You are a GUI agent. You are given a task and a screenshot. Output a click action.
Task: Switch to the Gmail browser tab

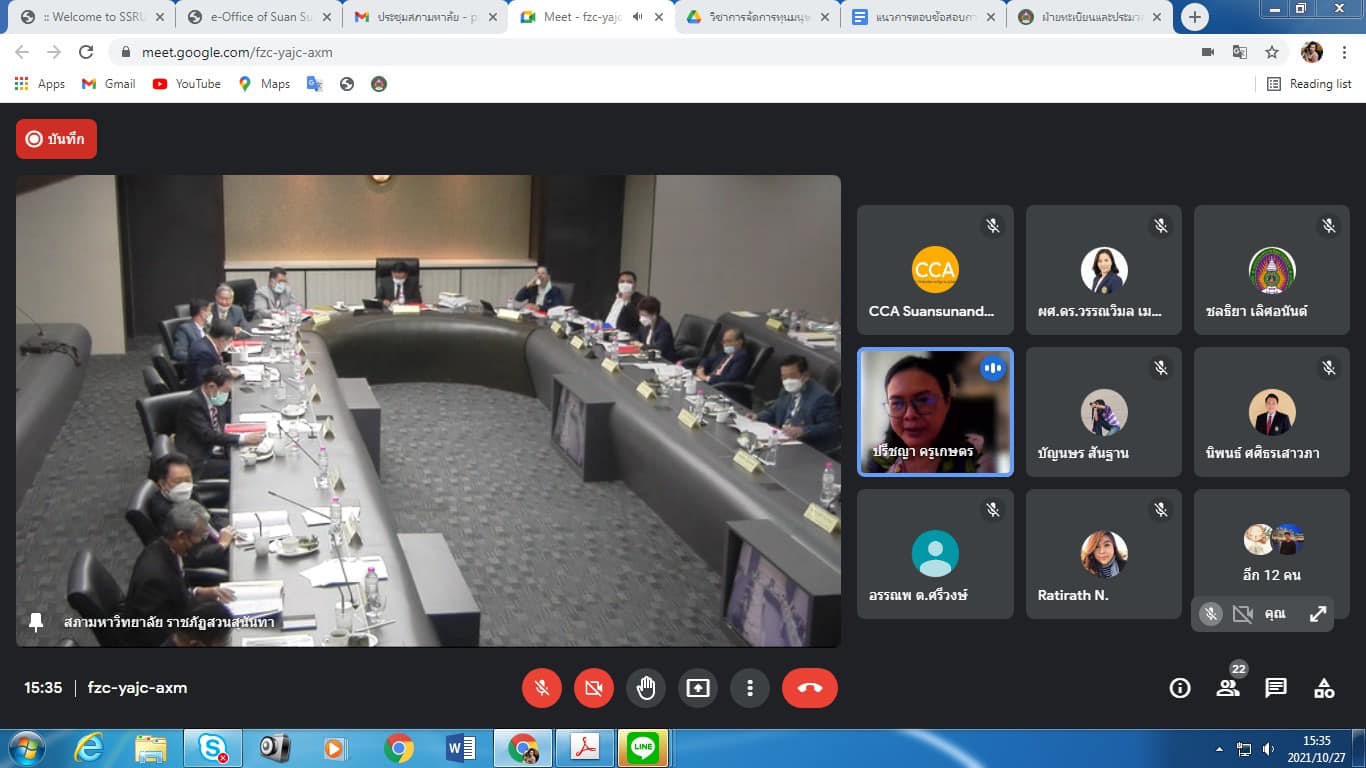pos(424,17)
